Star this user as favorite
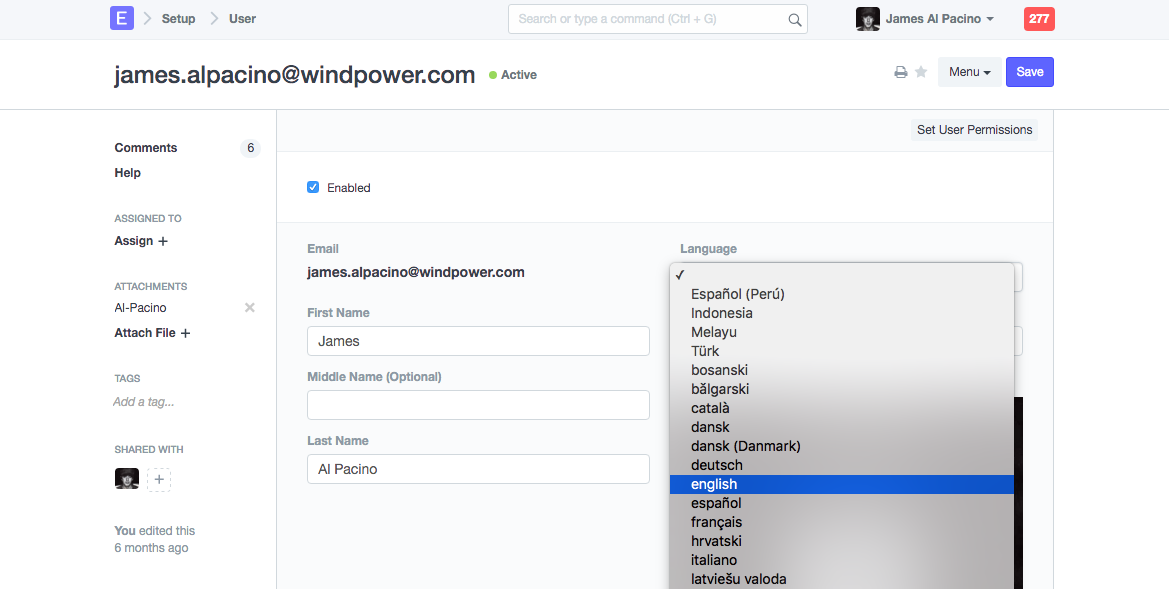Image resolution: width=1169 pixels, height=589 pixels. [921, 73]
